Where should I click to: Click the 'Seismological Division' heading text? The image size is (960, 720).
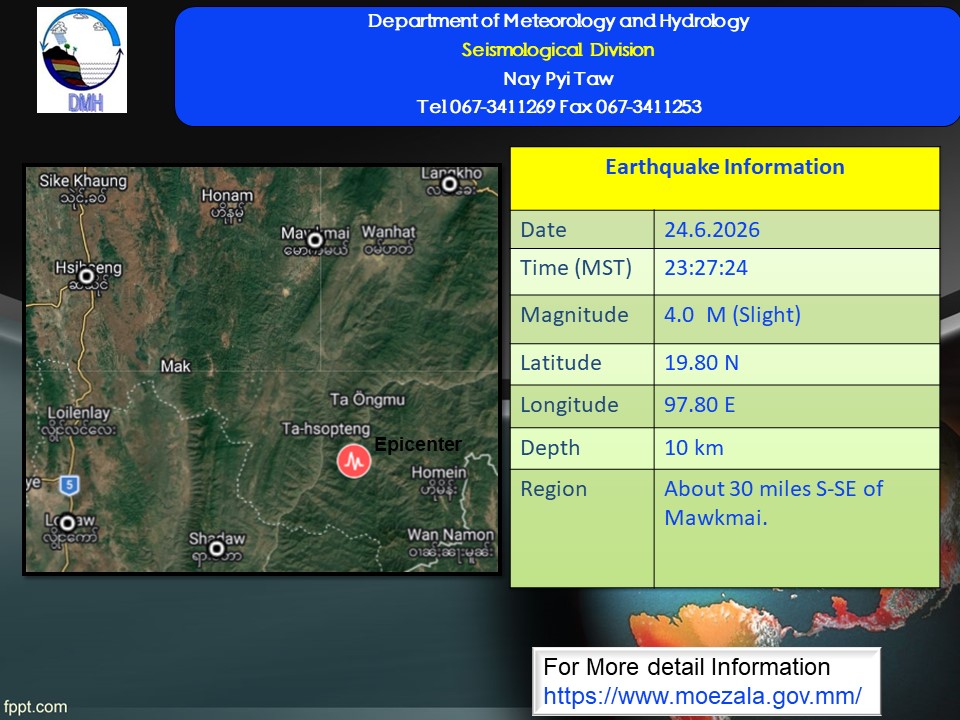(558, 50)
